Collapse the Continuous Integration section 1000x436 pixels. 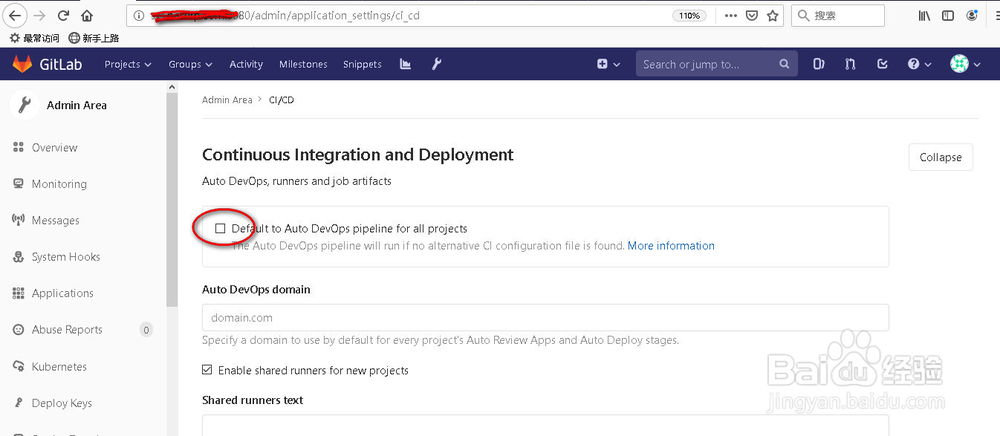click(x=940, y=157)
